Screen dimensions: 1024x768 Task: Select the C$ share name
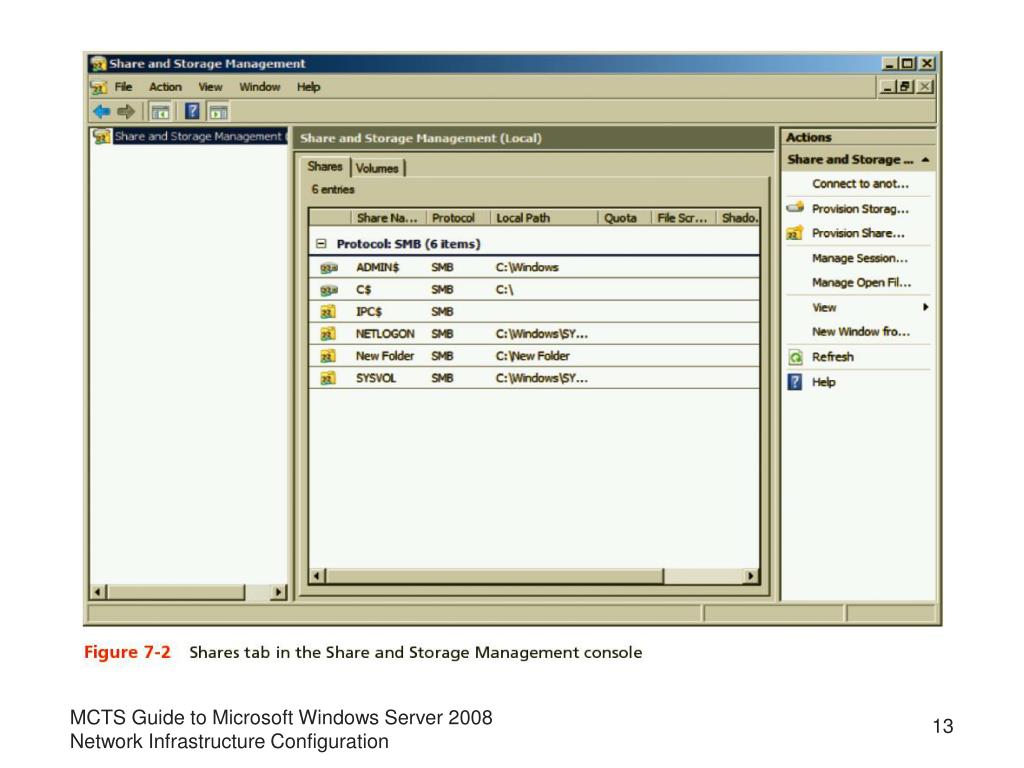364,290
